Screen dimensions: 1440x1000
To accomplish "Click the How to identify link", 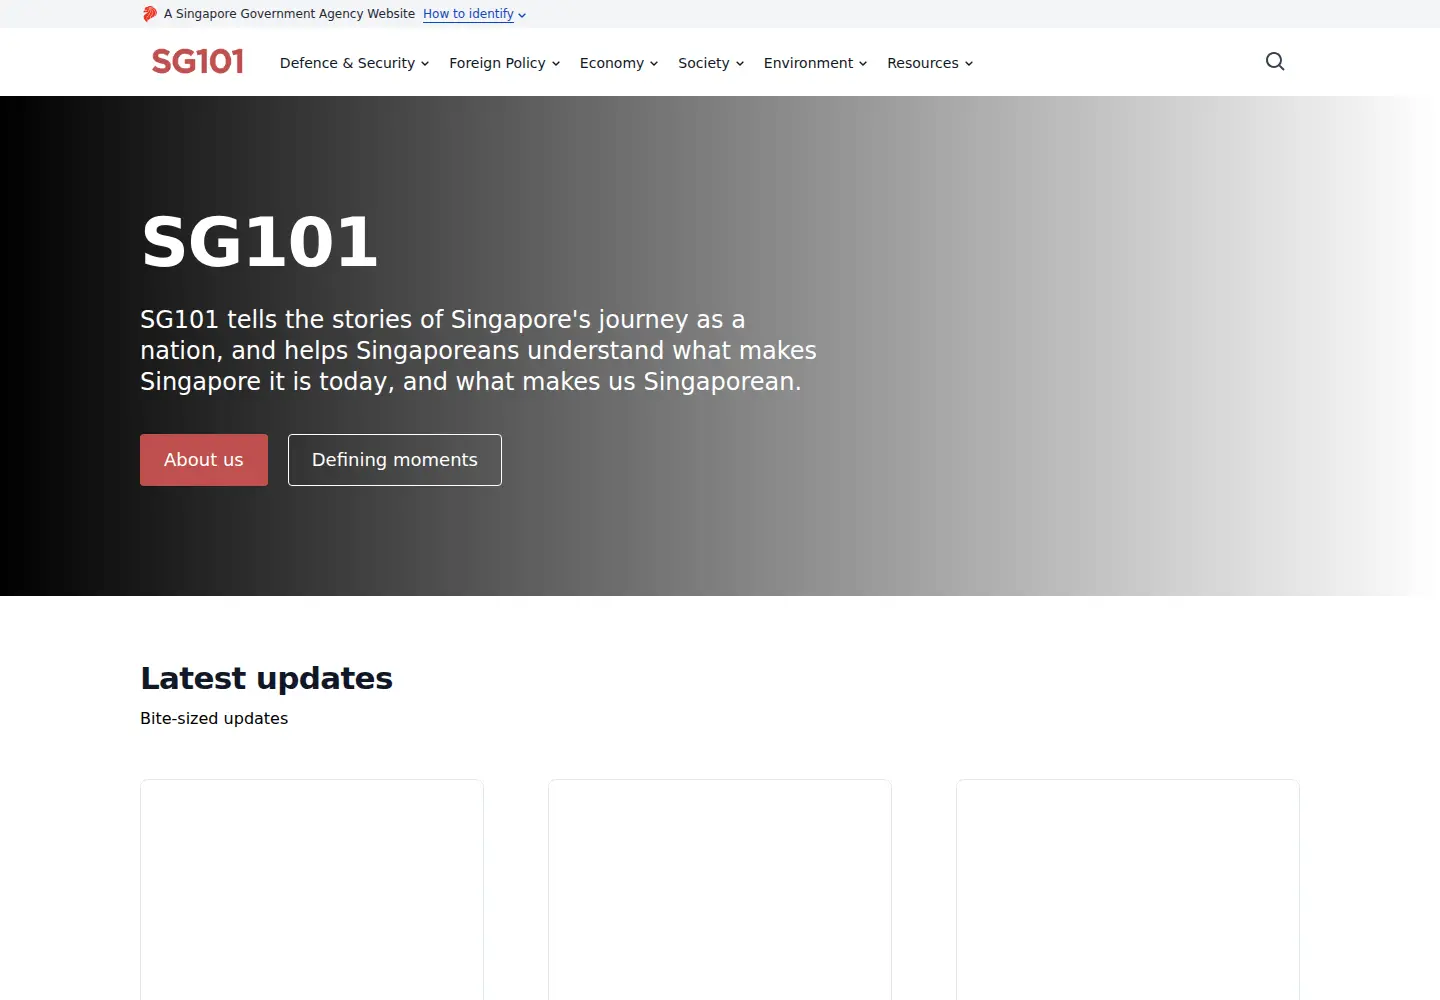I will pos(474,14).
